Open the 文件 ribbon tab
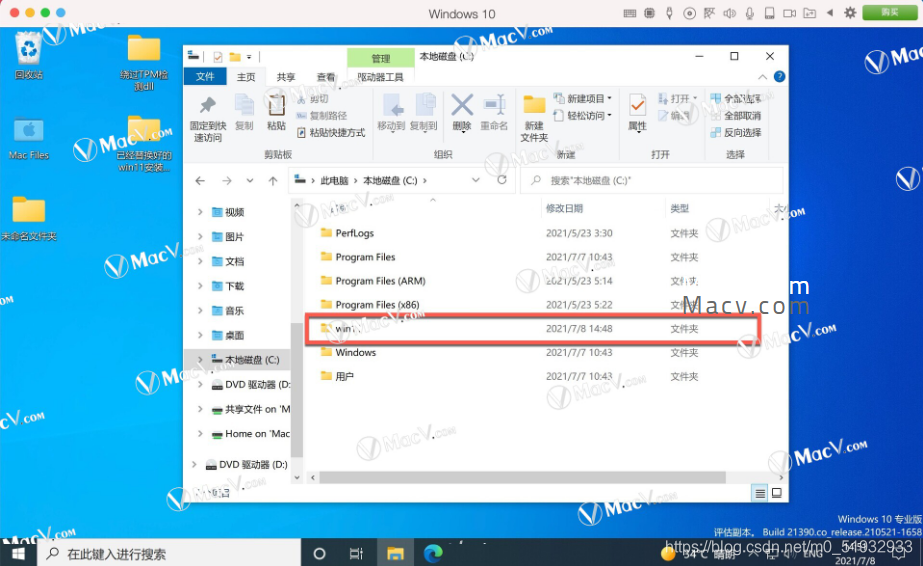This screenshot has height=566, width=923. 205,76
